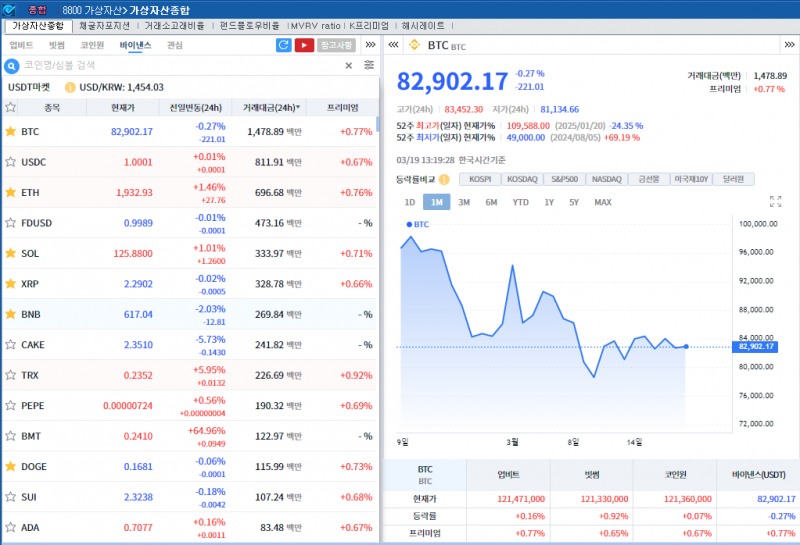Open chart fullscreen expand icon
Image resolution: width=800 pixels, height=545 pixels.
click(x=776, y=201)
